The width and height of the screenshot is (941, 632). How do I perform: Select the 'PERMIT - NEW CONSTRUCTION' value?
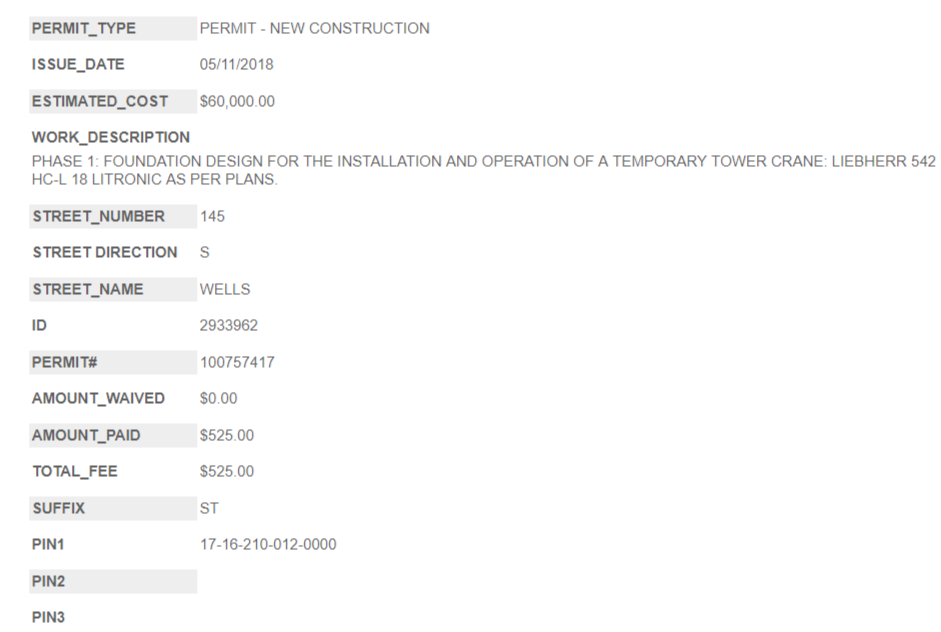point(314,29)
